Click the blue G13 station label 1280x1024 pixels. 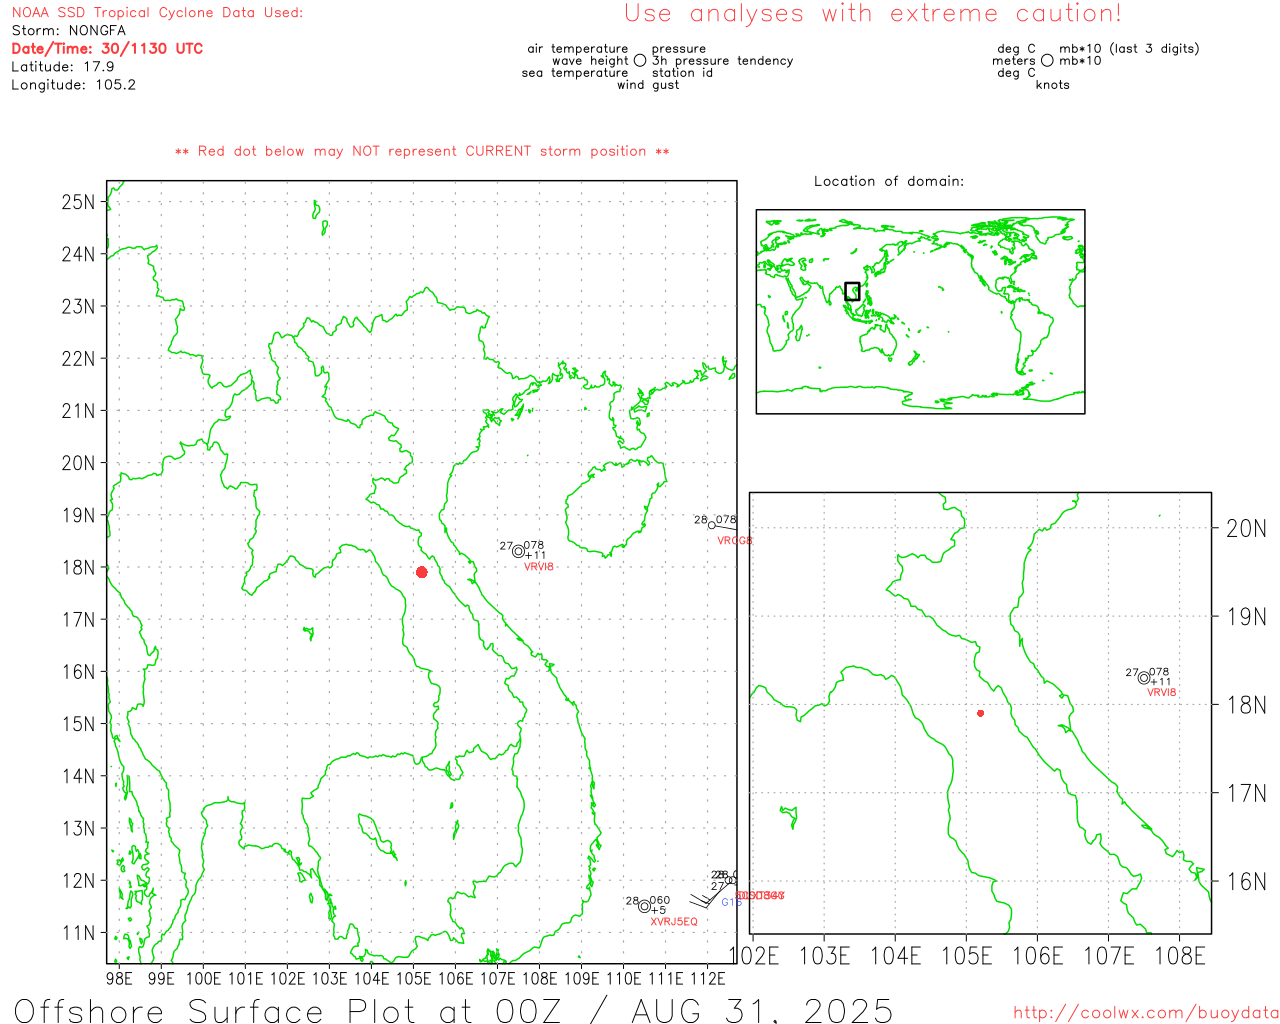tap(731, 903)
